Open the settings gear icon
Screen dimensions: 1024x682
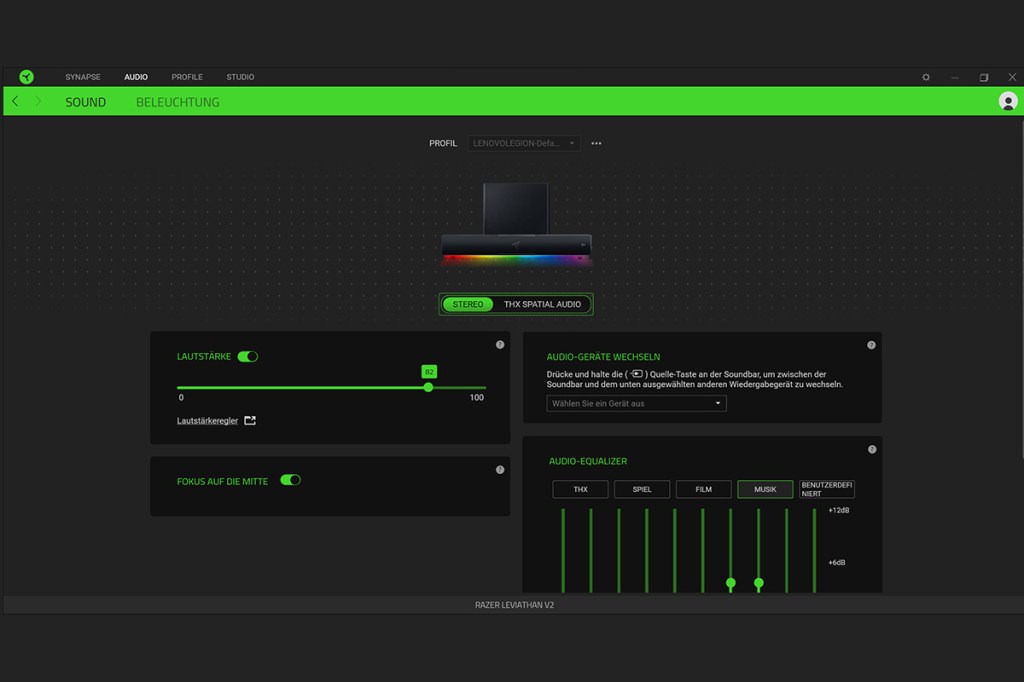coord(925,77)
